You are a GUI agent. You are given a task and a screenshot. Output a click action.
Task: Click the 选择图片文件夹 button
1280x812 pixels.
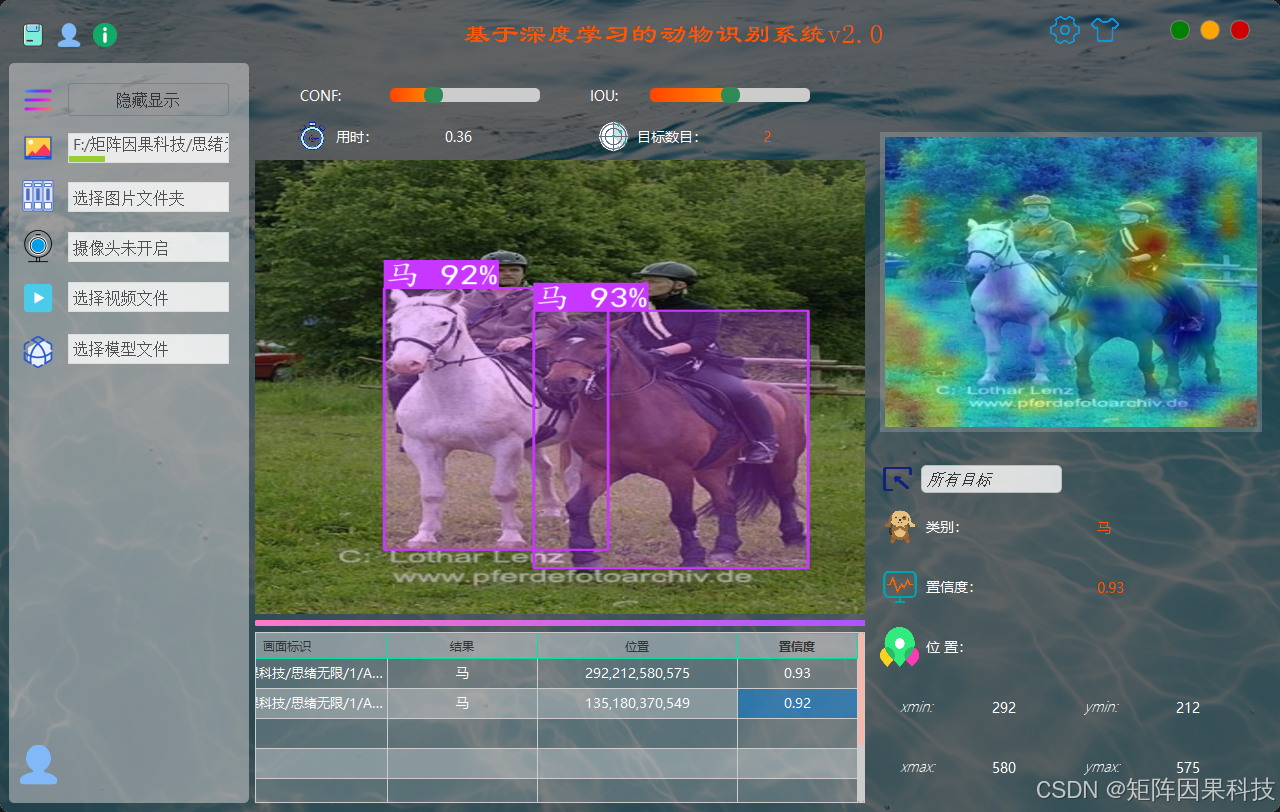click(148, 197)
